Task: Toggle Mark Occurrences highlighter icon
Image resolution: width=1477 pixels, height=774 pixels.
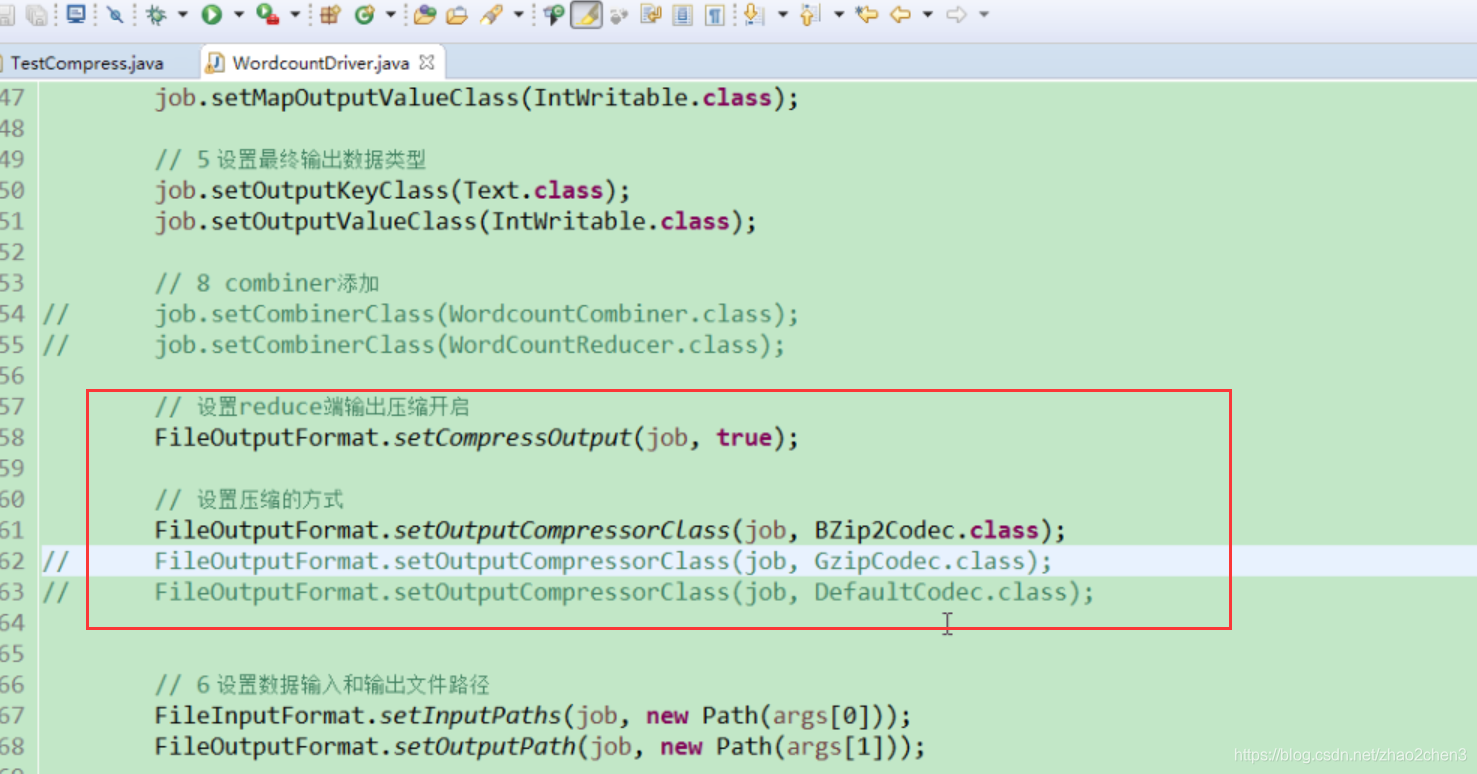Action: 587,15
